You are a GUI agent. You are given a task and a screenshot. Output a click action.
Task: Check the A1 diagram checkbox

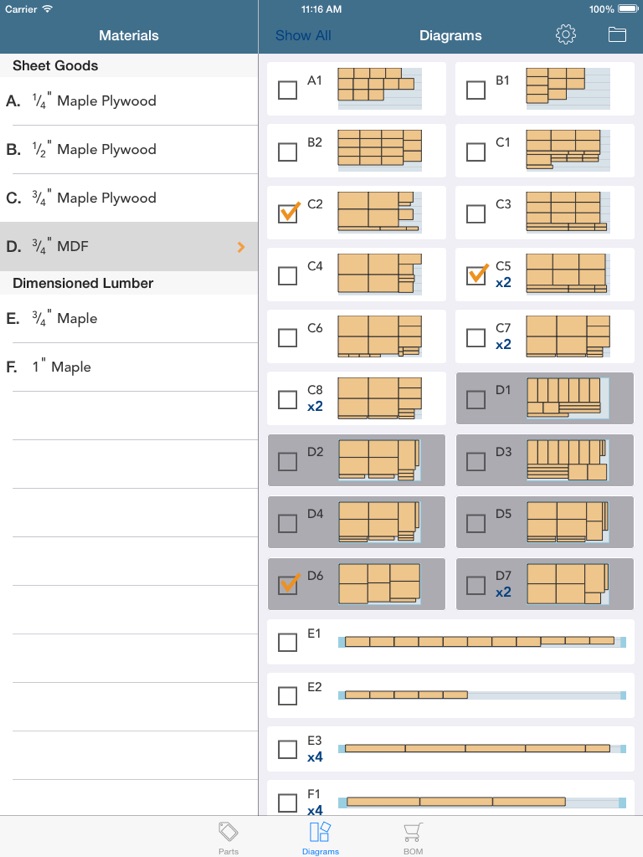pyautogui.click(x=288, y=90)
